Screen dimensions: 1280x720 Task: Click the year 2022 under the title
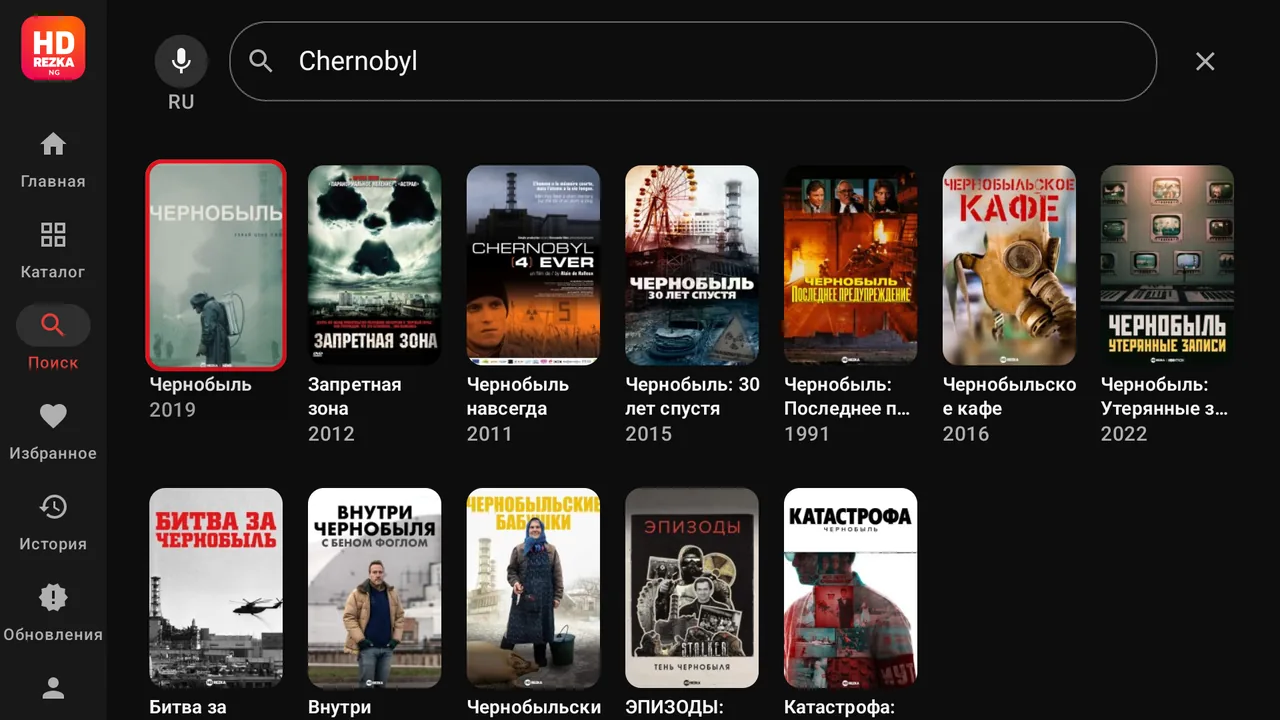pyautogui.click(x=1124, y=434)
